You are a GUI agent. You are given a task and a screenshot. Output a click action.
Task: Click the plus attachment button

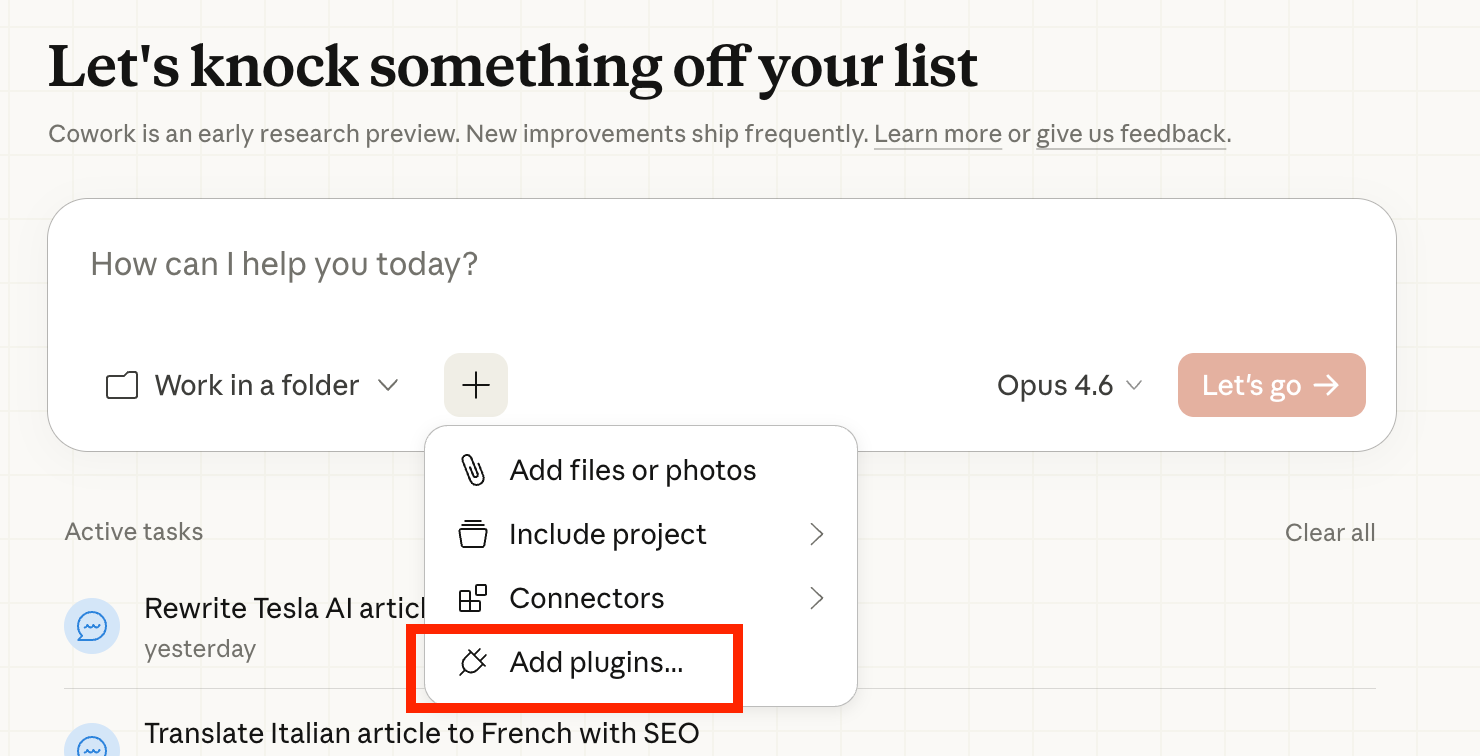[x=476, y=385]
